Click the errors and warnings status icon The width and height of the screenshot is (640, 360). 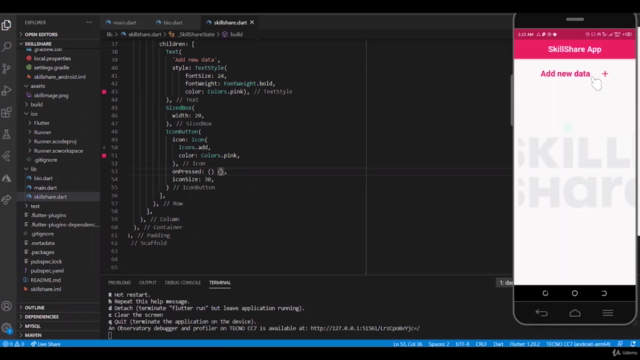coord(13,344)
